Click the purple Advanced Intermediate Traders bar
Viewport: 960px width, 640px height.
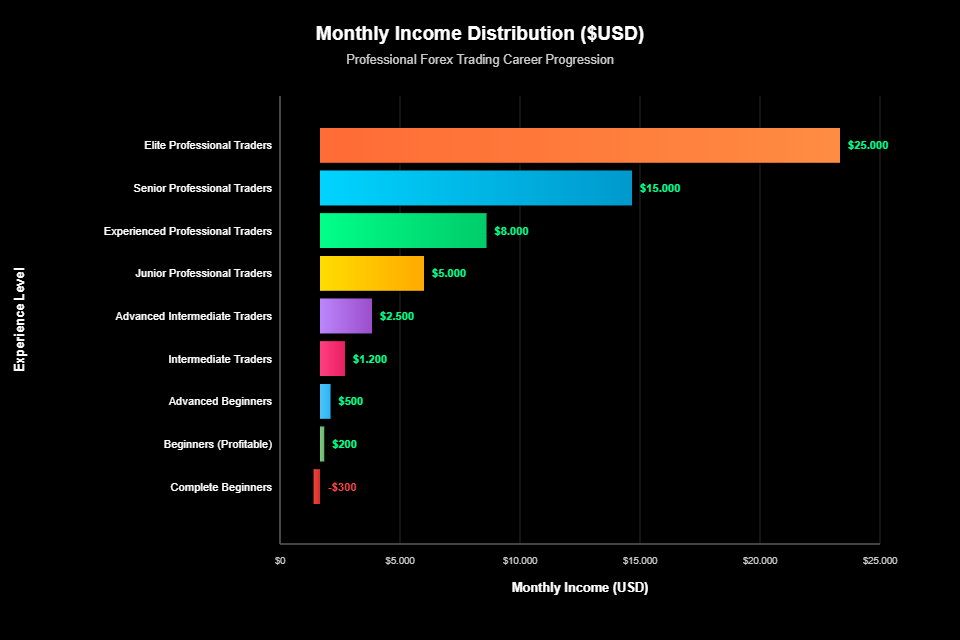pos(345,316)
